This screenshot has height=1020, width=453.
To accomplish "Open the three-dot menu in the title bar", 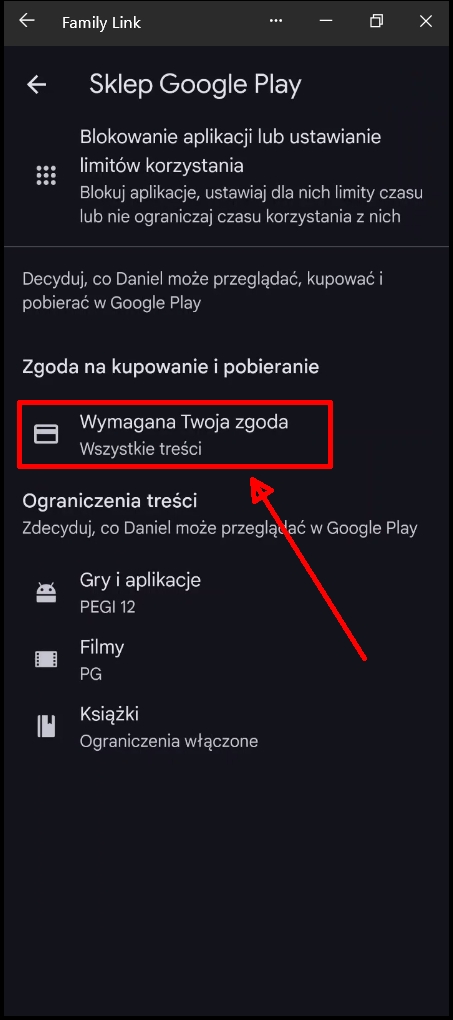I will pyautogui.click(x=276, y=21).
